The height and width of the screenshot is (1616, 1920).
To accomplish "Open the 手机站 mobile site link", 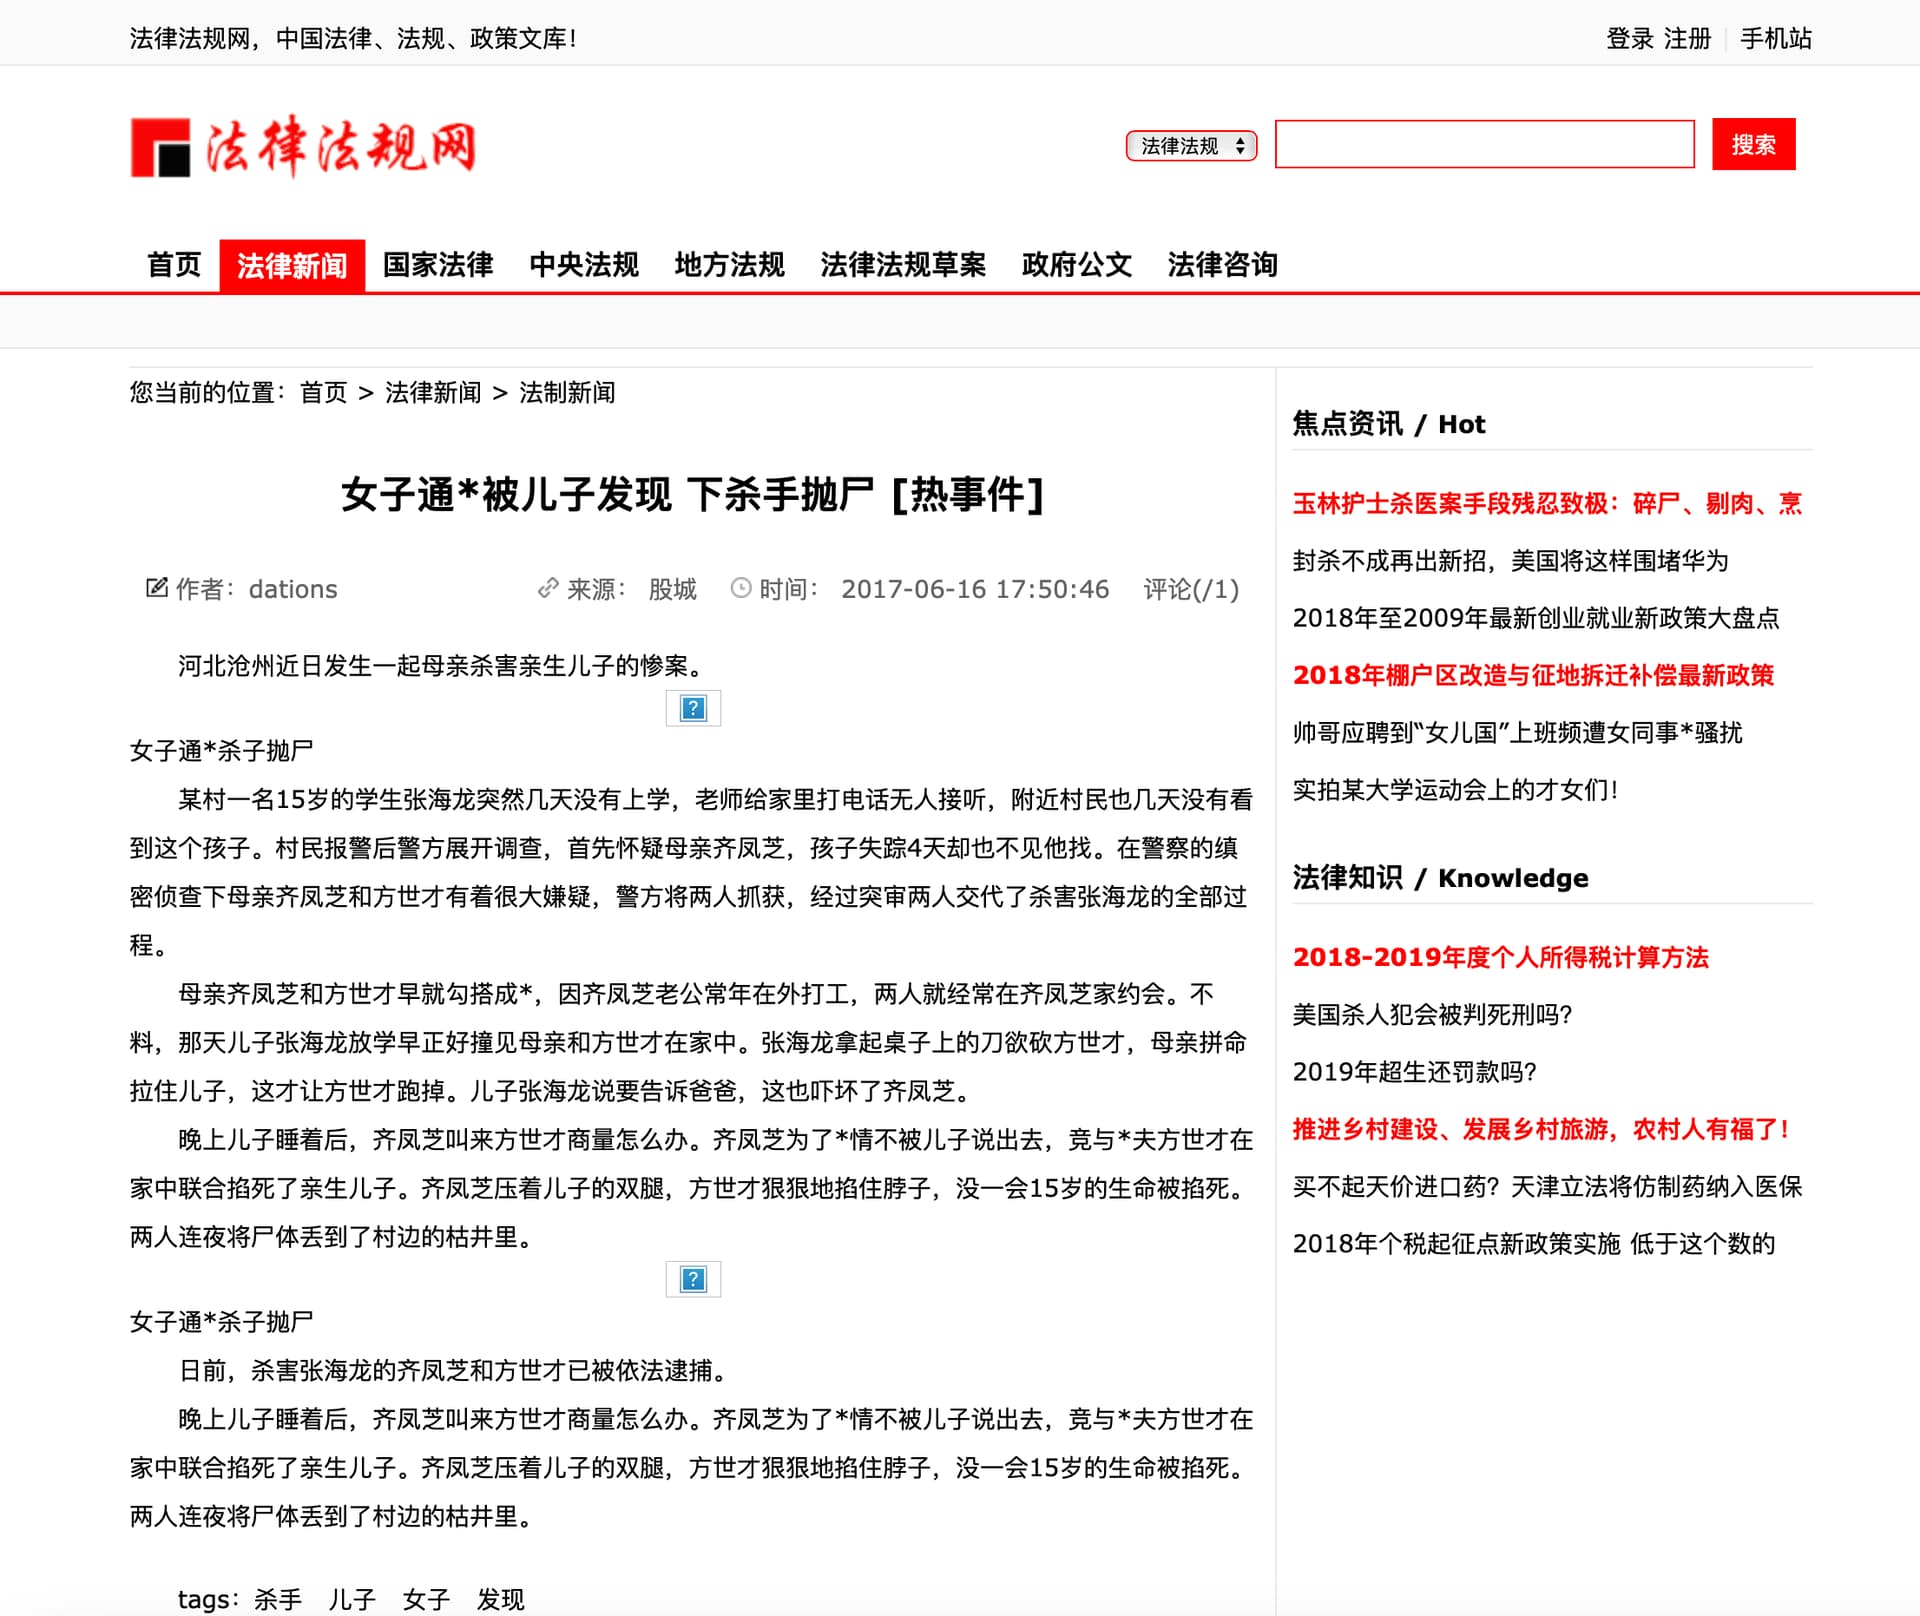I will click(x=1776, y=38).
